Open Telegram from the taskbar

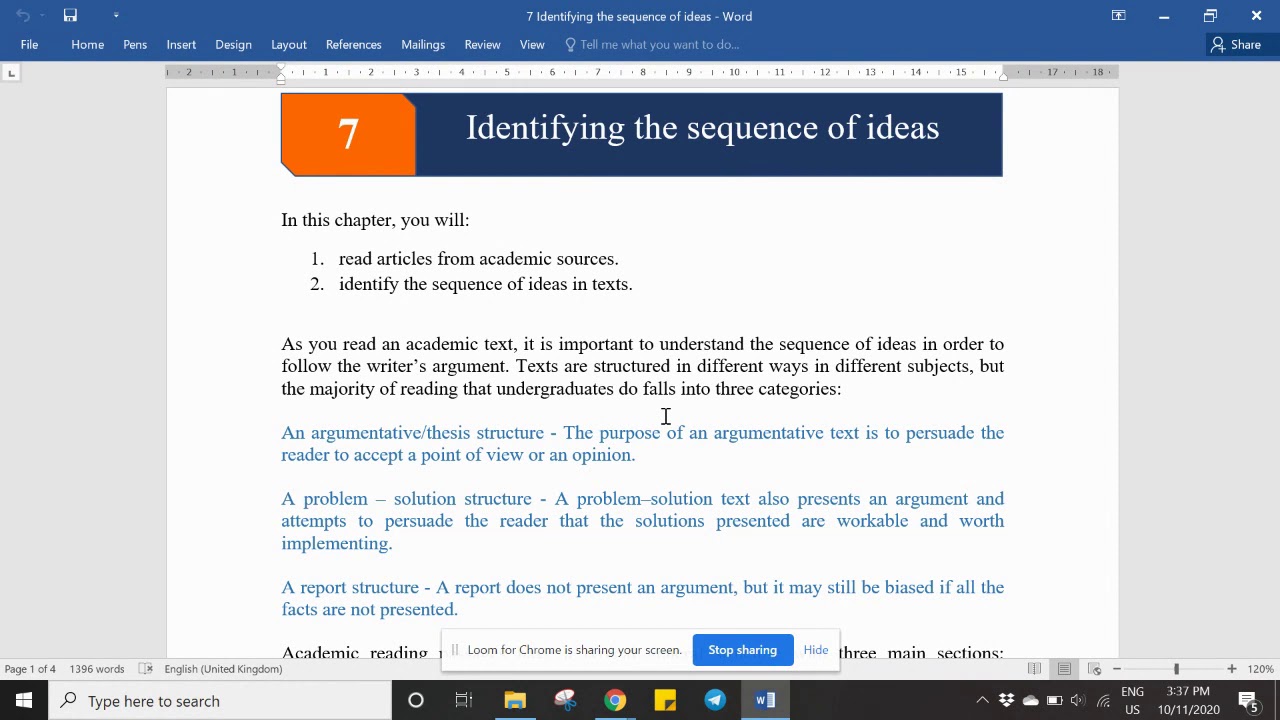point(715,701)
